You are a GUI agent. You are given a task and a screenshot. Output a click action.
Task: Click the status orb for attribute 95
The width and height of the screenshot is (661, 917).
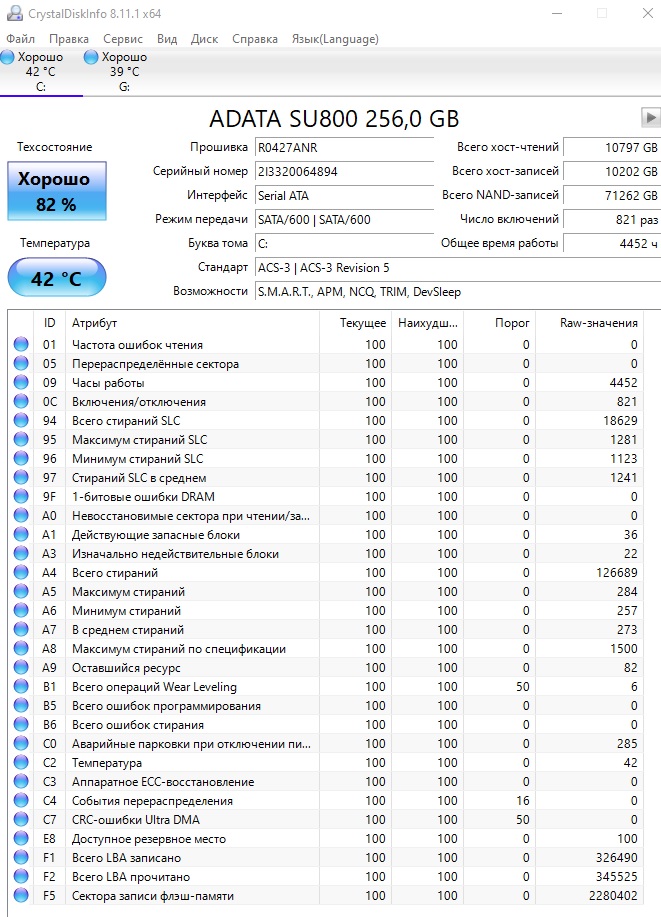pos(21,439)
